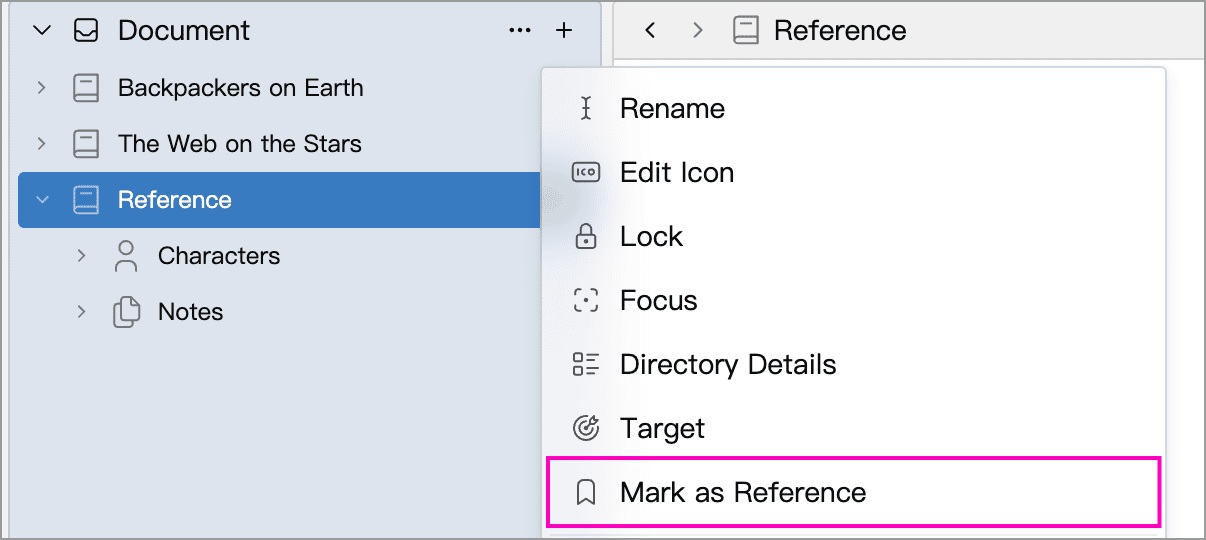
Task: Click the Rename text cursor icon
Action: click(586, 109)
